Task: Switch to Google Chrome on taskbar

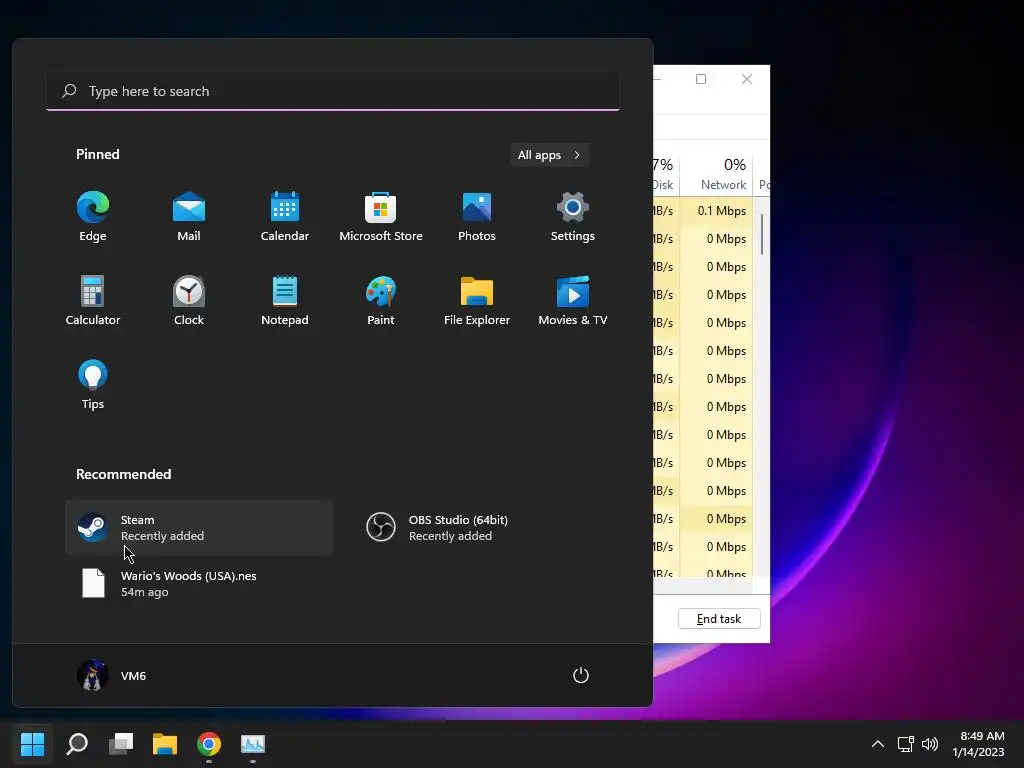Action: click(209, 744)
